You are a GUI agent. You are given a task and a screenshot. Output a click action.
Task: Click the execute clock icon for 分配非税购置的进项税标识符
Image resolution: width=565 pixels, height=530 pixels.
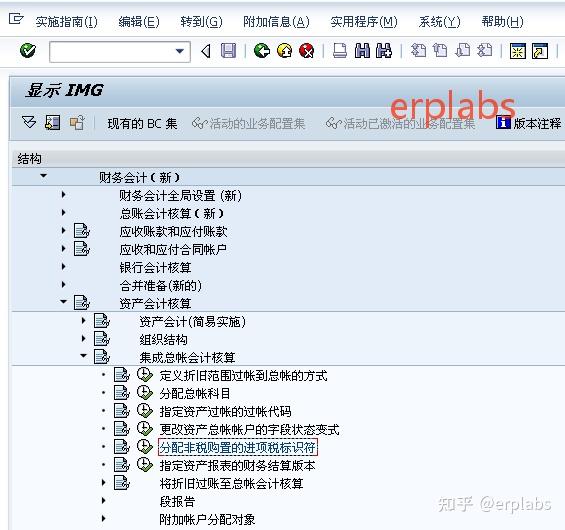click(x=145, y=447)
